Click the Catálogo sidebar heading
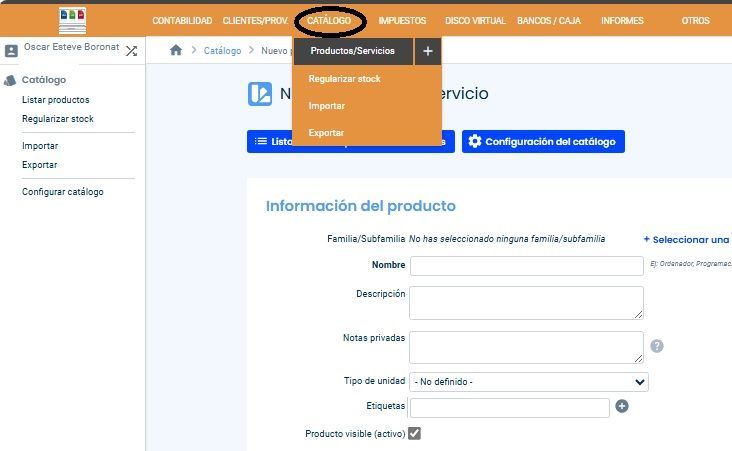The image size is (732, 451). click(x=44, y=80)
